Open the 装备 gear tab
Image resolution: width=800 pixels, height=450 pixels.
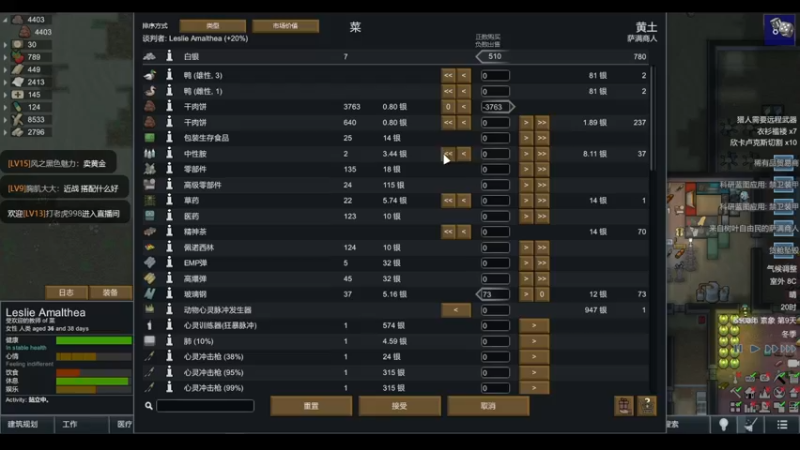(x=110, y=292)
